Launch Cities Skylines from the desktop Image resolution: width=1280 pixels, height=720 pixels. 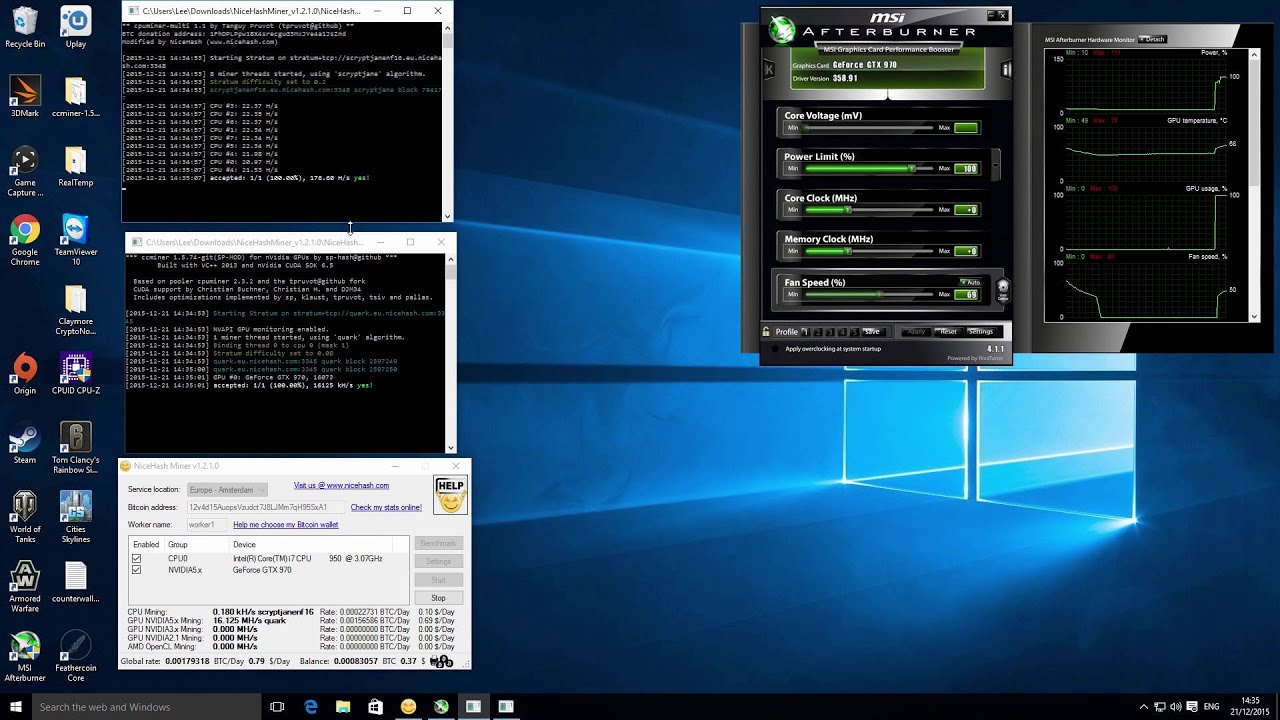(x=75, y=518)
